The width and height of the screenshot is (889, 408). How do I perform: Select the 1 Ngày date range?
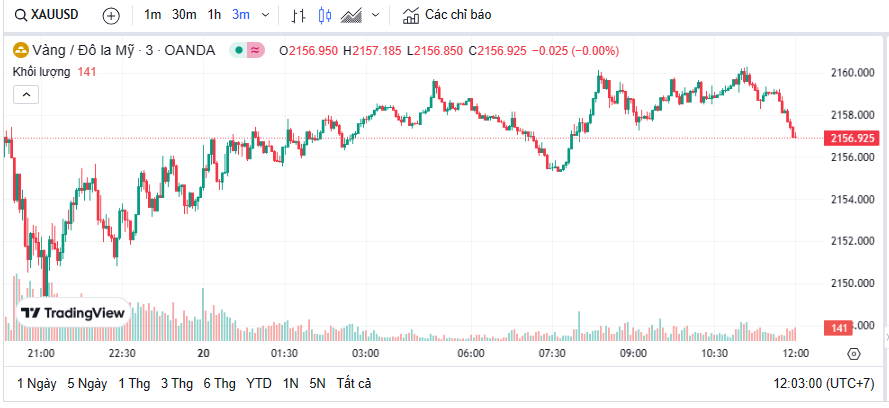pos(36,383)
